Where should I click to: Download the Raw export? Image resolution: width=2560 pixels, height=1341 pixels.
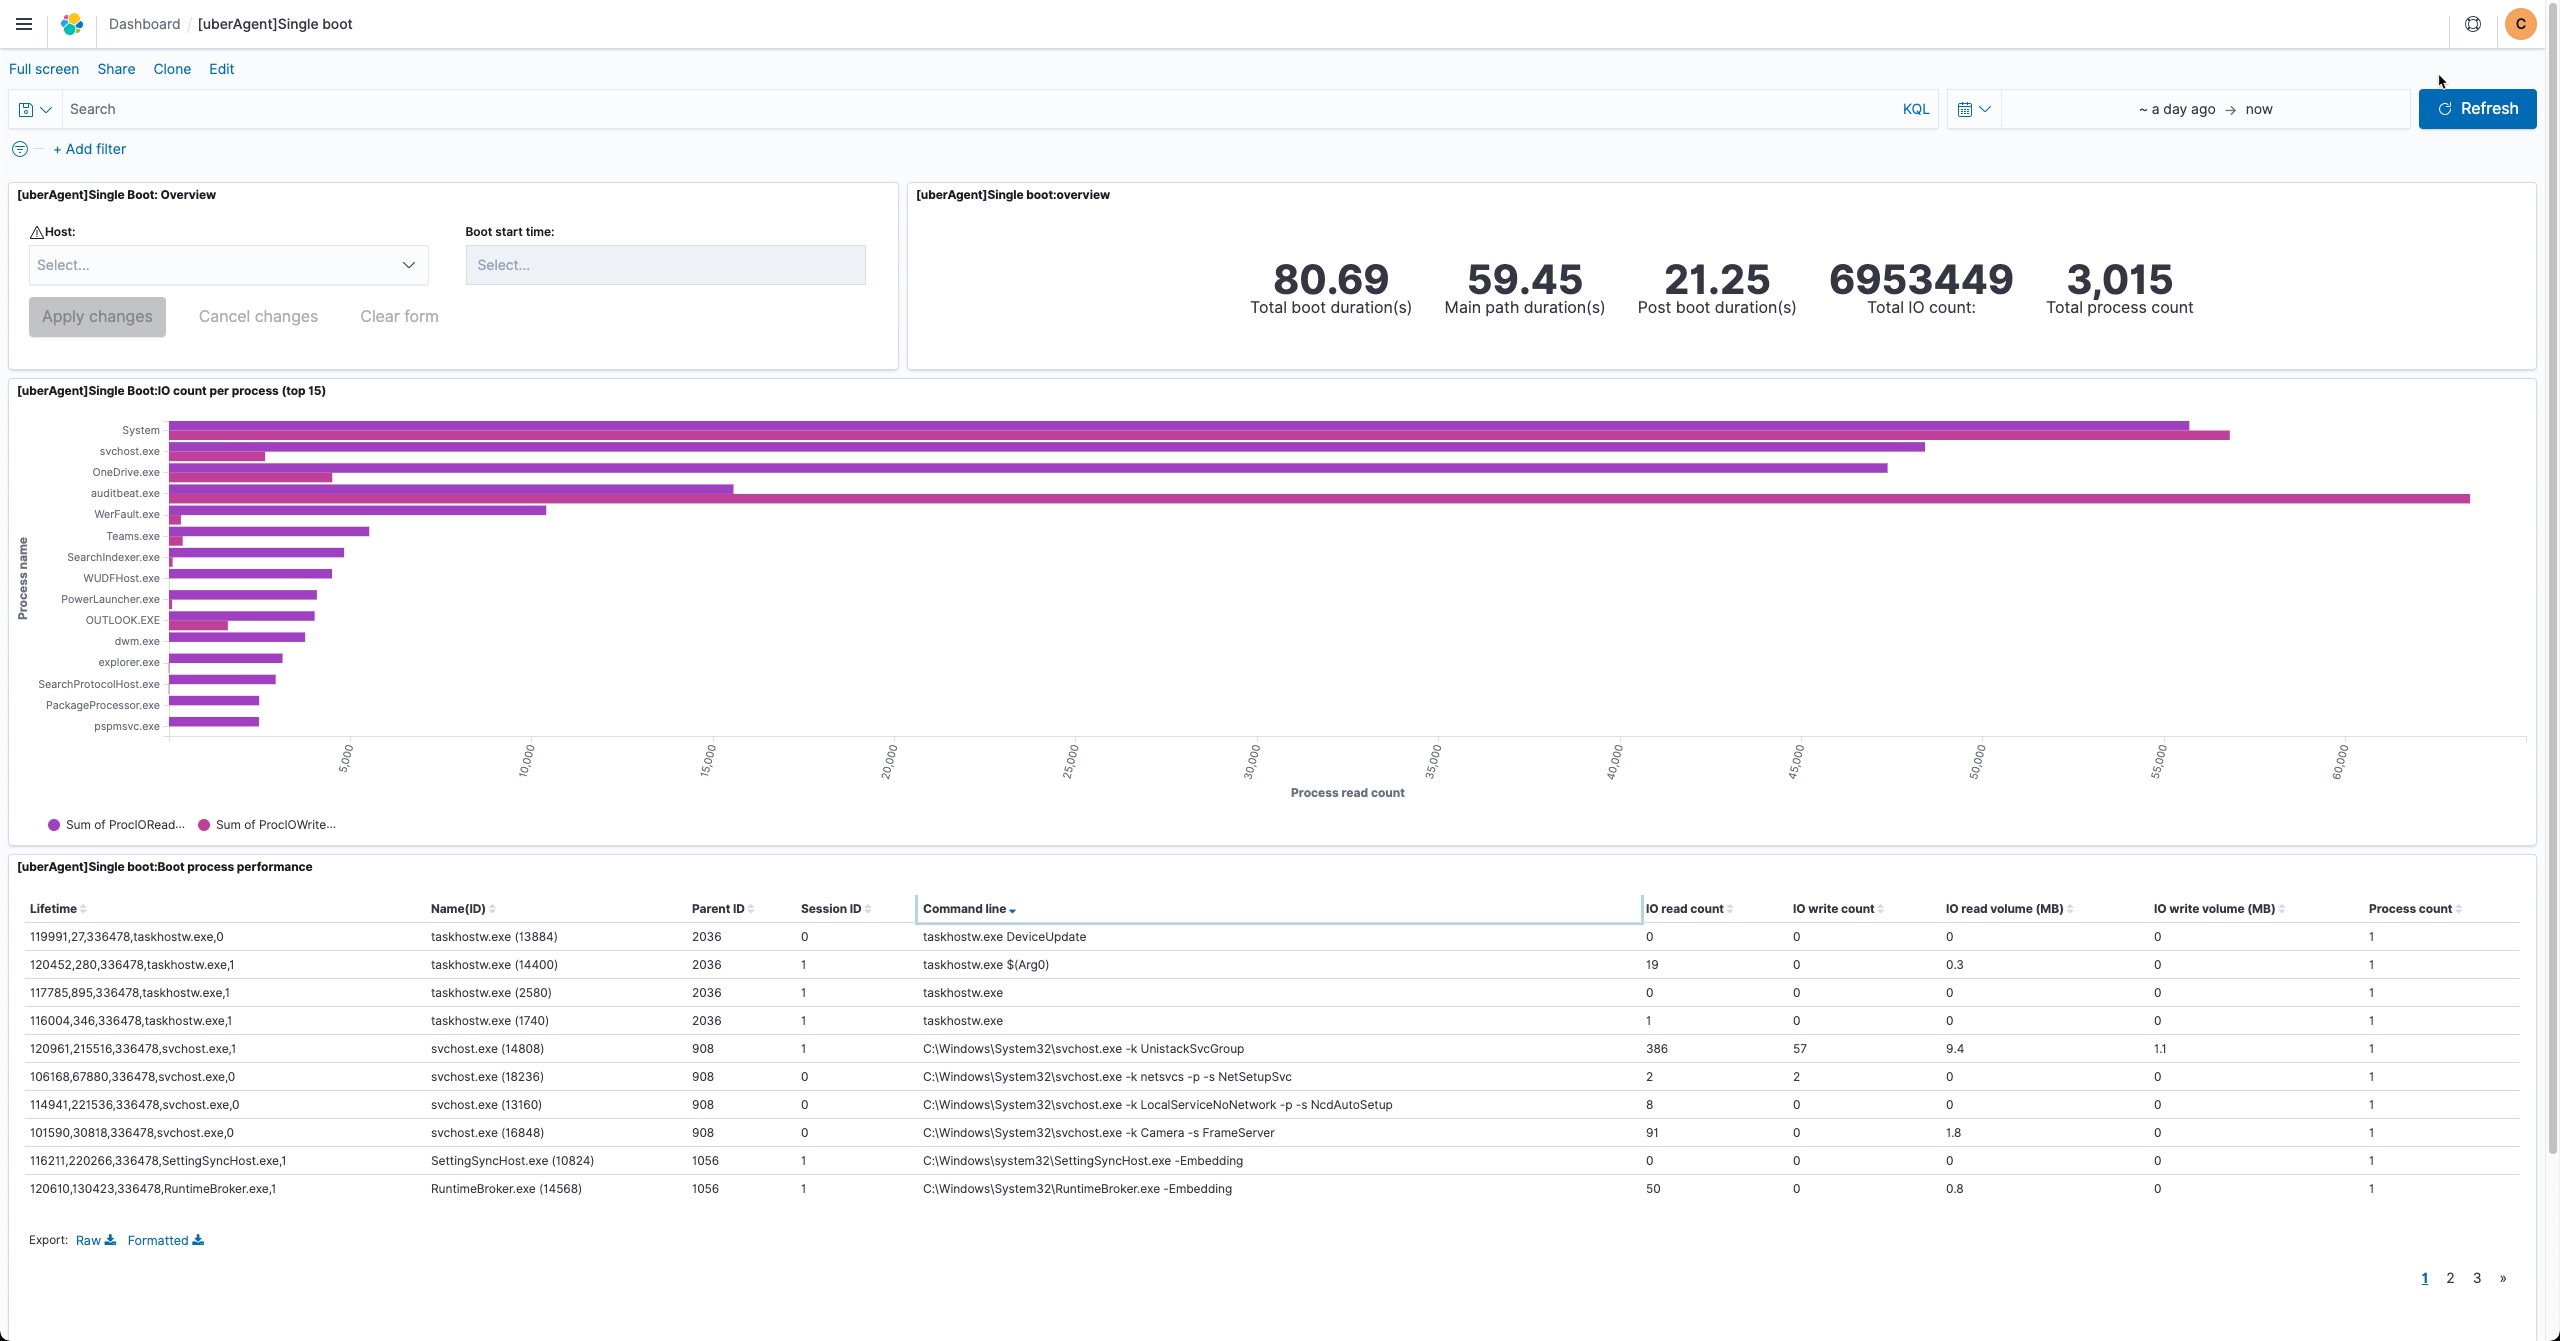point(95,1240)
